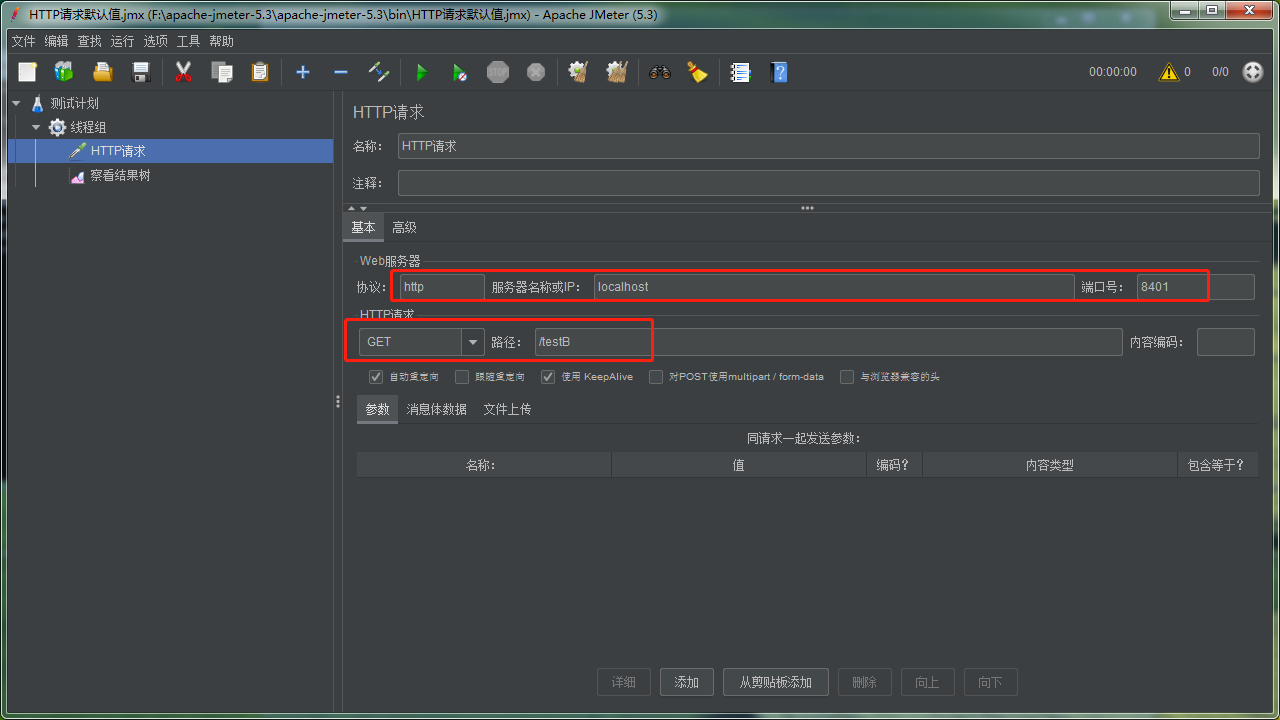Screen dimensions: 1280x720
Task: Click the 向下 button
Action: [991, 682]
